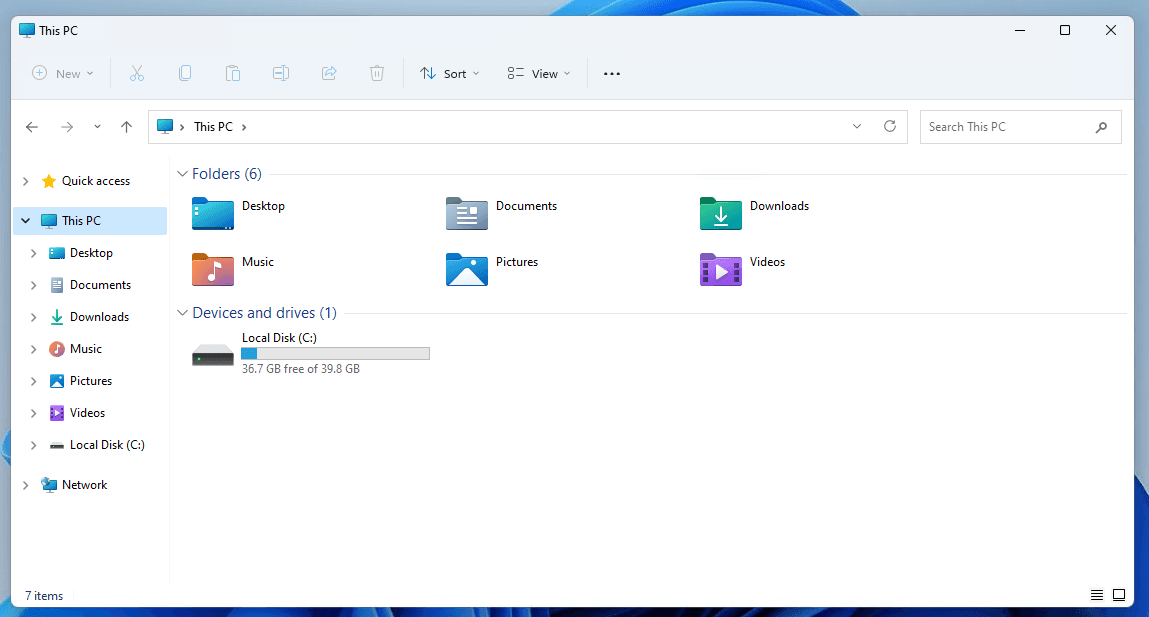Collapse the Devices and drives group
Viewport: 1149px width, 617px height.
pyautogui.click(x=182, y=313)
